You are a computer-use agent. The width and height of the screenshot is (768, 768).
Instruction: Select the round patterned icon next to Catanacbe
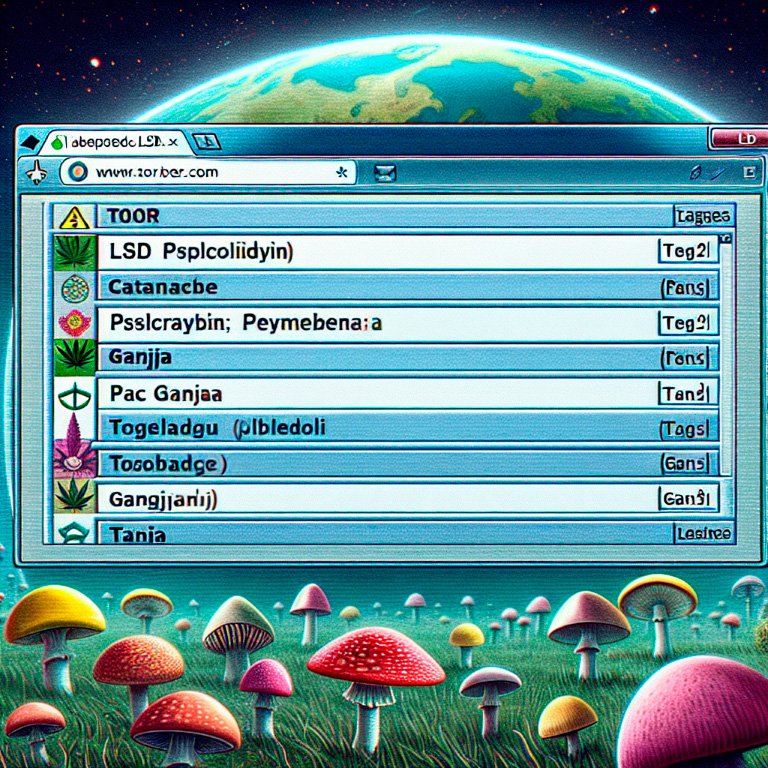pos(74,288)
